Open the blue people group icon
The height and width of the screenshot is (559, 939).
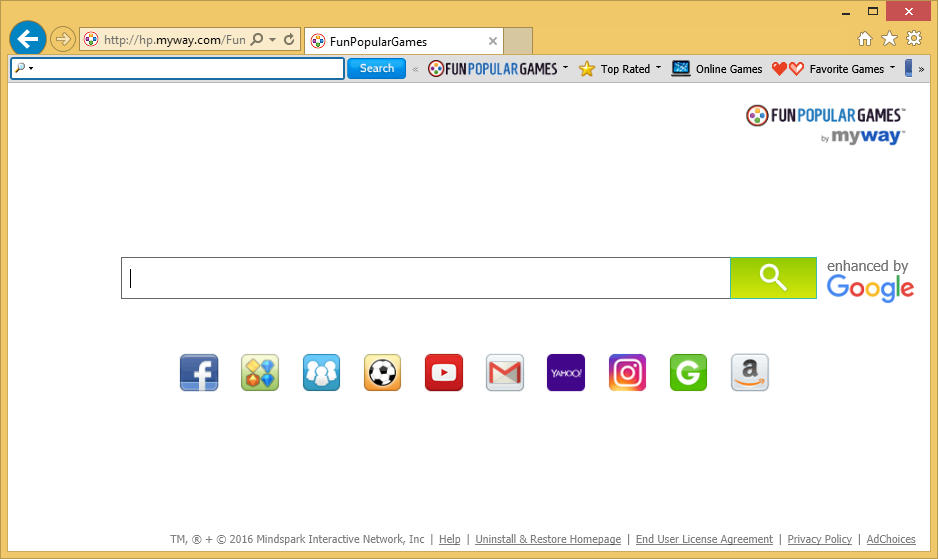coord(321,372)
